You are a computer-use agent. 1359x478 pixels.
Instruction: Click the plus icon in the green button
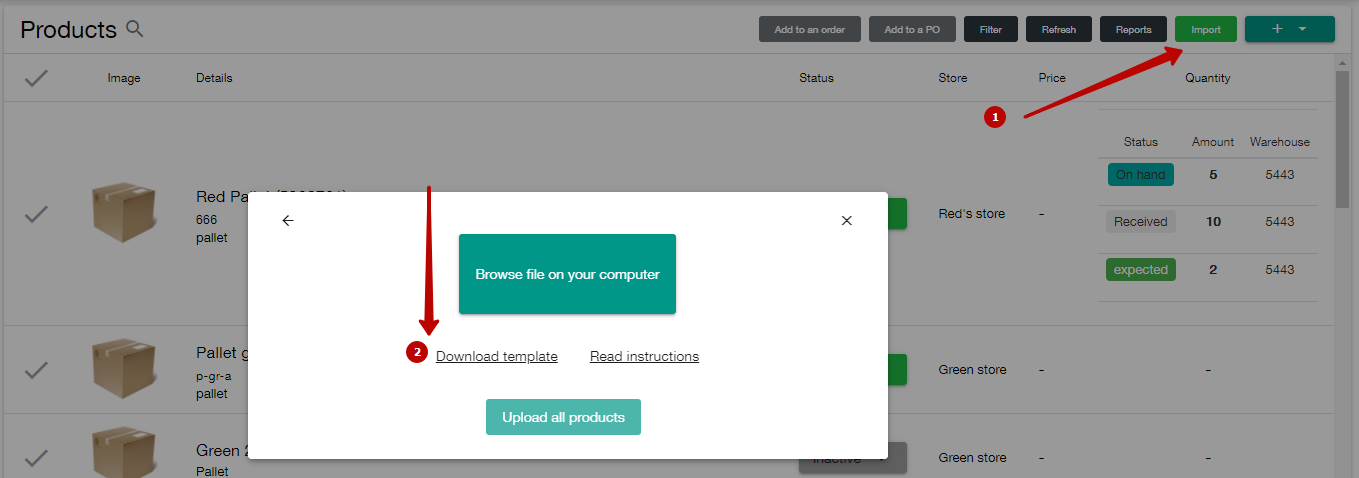coord(1277,29)
